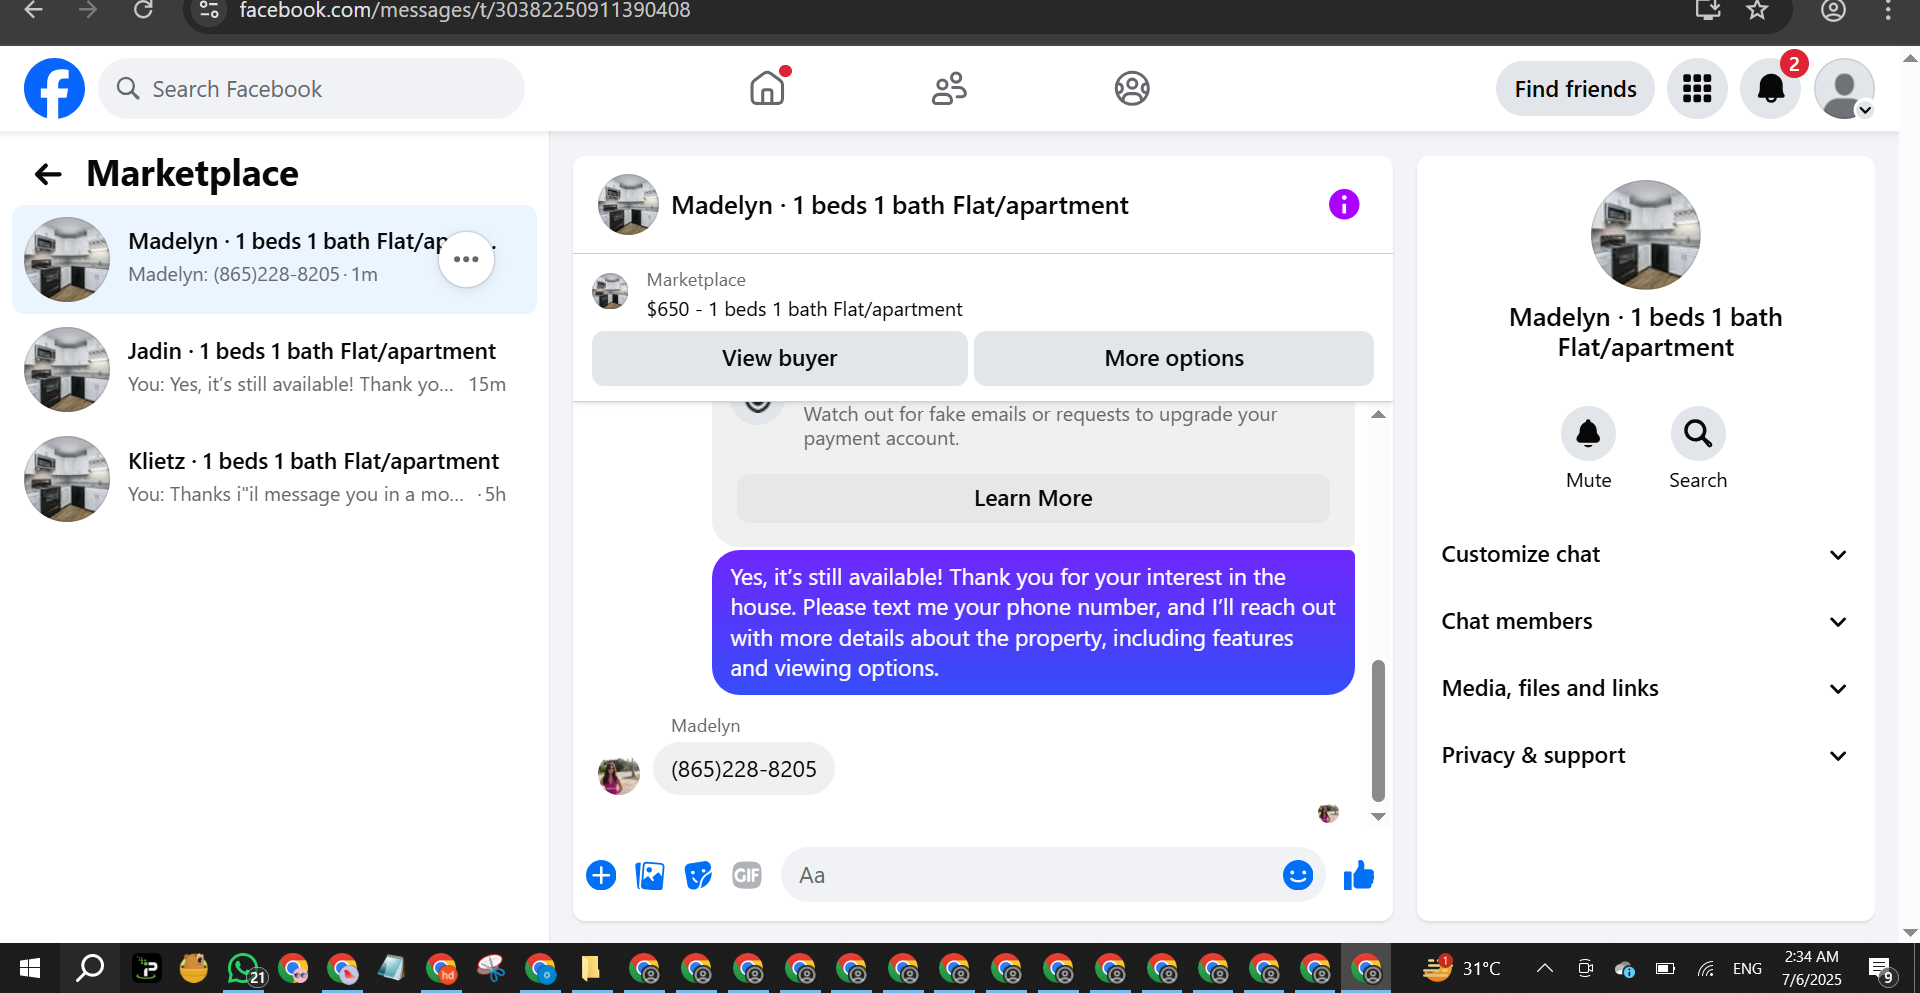
Task: Click the seen-receipt avatar under the messages
Action: (x=1328, y=814)
